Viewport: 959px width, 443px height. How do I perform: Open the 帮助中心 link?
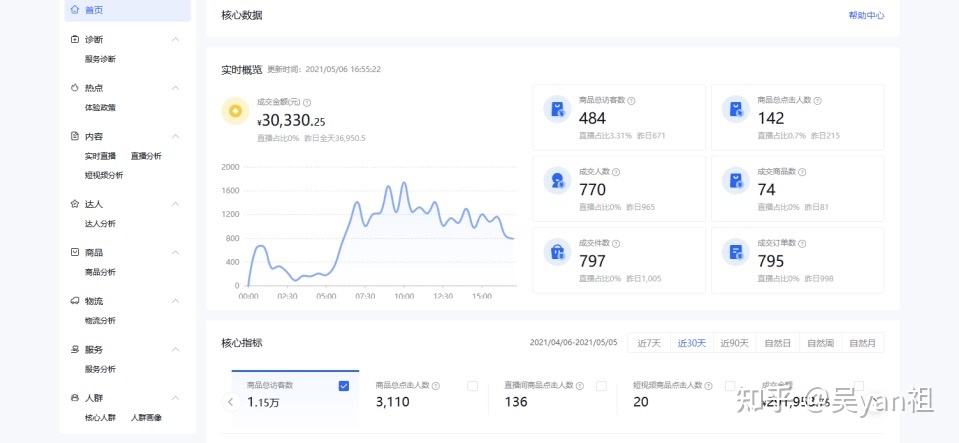coord(865,16)
